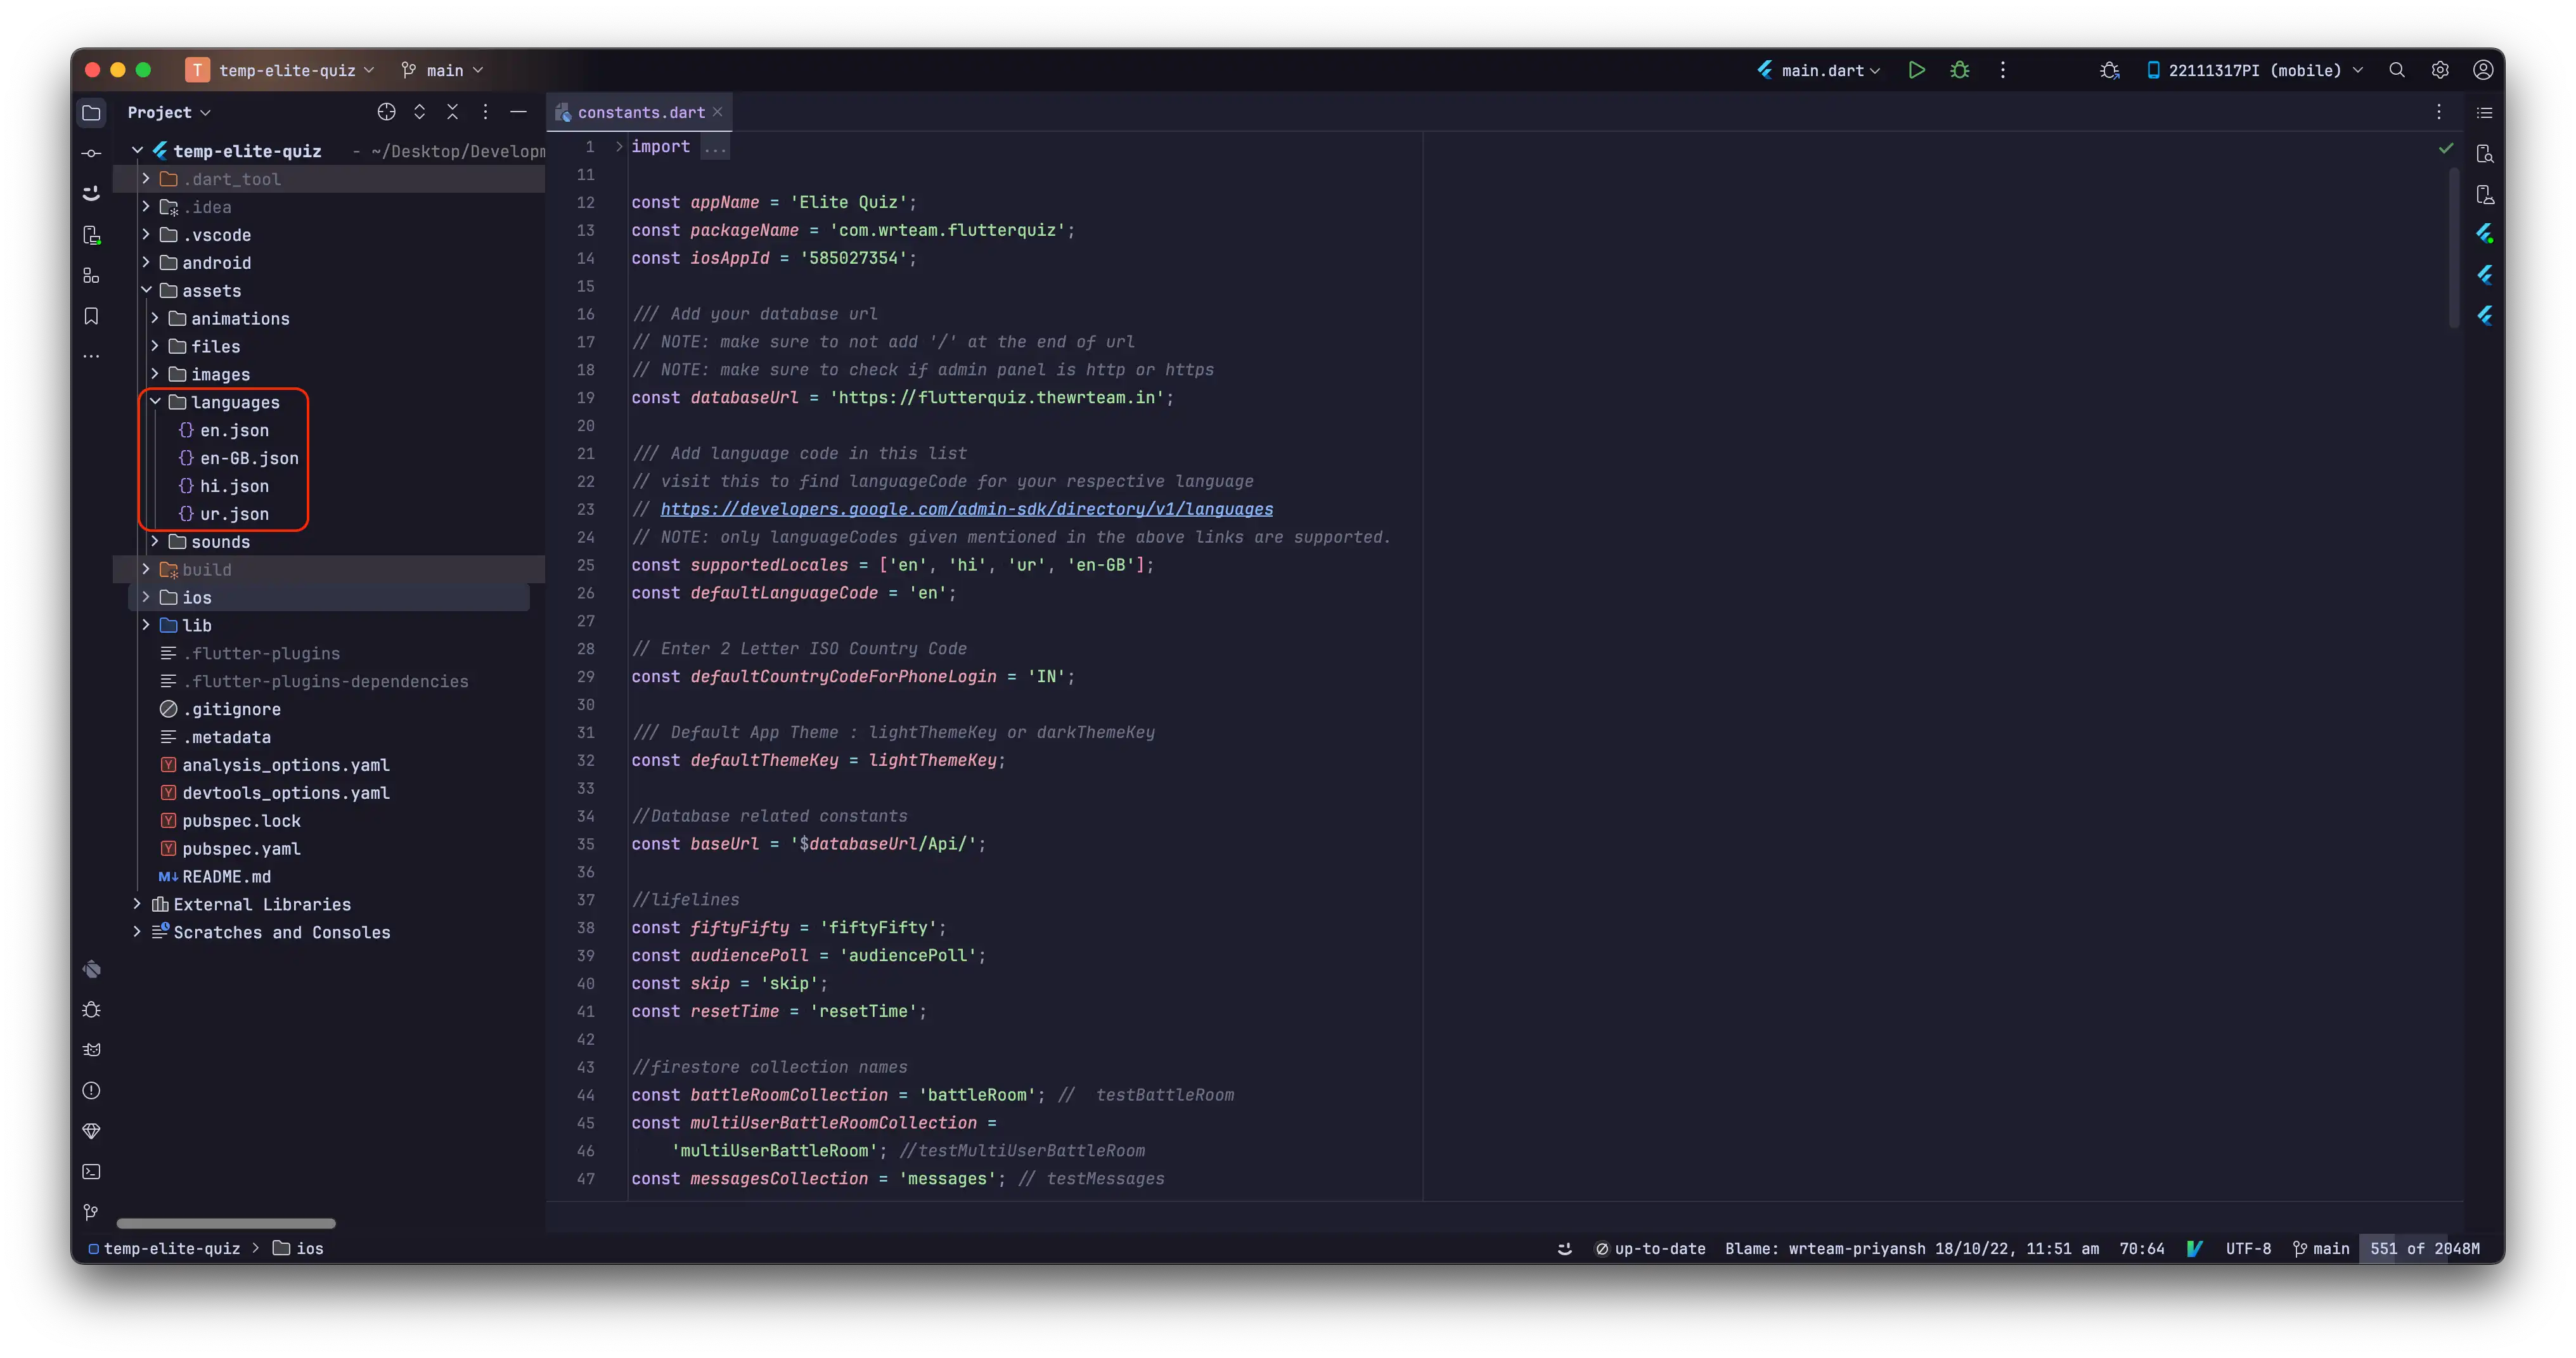Unfold the collapsed import region
The image size is (2576, 1358).
(x=619, y=147)
